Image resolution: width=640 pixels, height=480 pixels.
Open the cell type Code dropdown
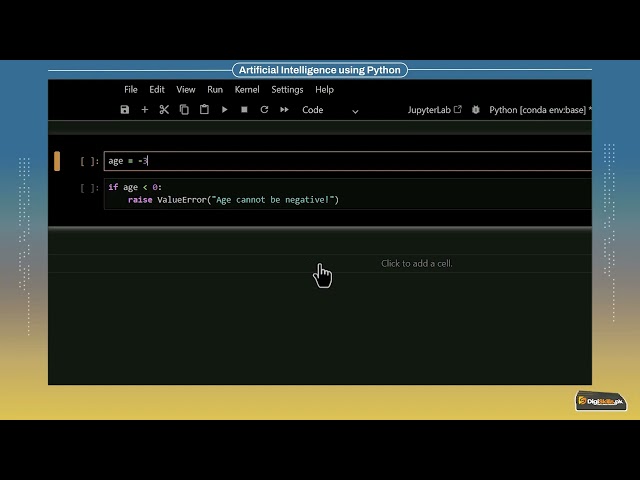point(330,110)
